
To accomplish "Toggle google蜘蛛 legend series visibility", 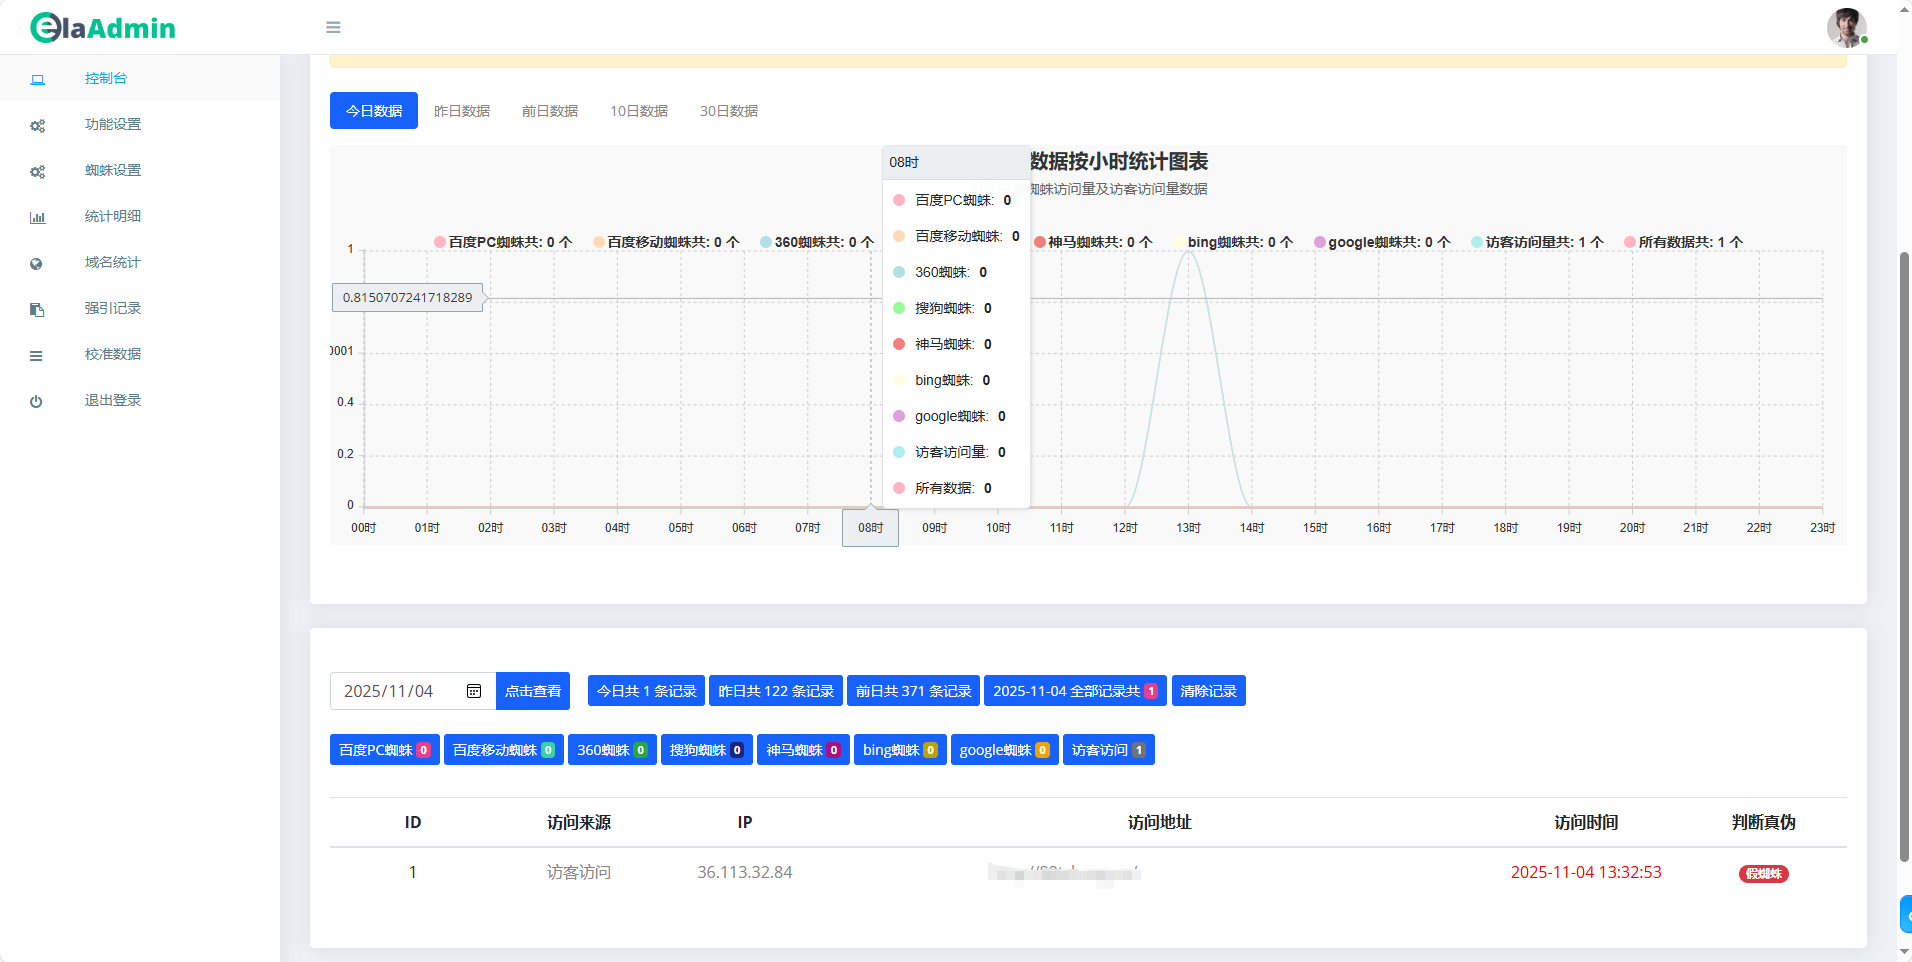I will click(1381, 242).
